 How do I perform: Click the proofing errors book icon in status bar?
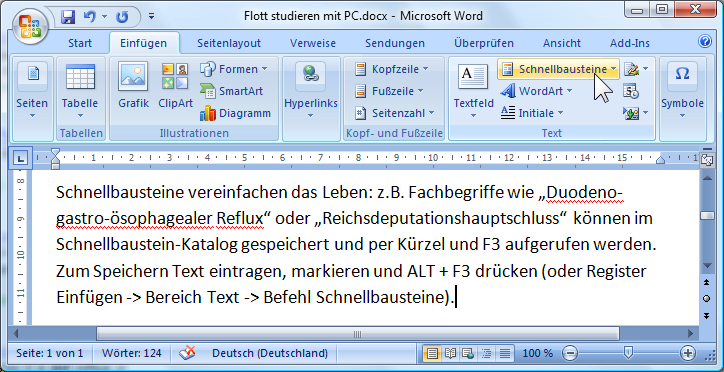click(x=187, y=354)
